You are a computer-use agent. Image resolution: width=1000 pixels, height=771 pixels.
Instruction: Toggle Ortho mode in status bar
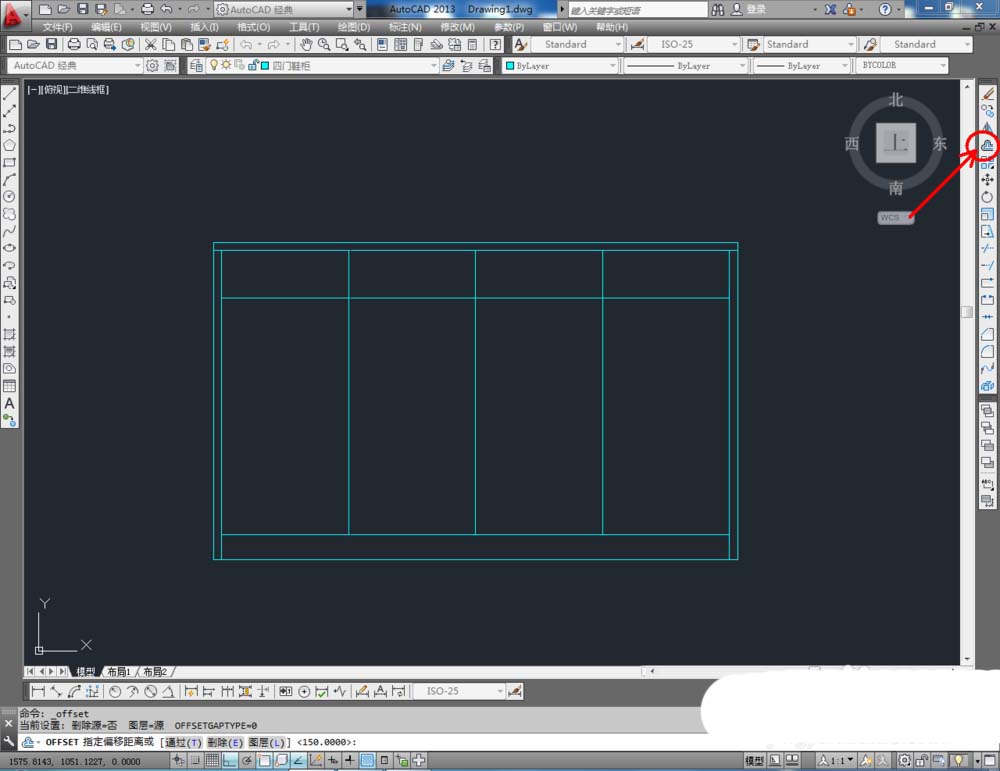click(230, 760)
